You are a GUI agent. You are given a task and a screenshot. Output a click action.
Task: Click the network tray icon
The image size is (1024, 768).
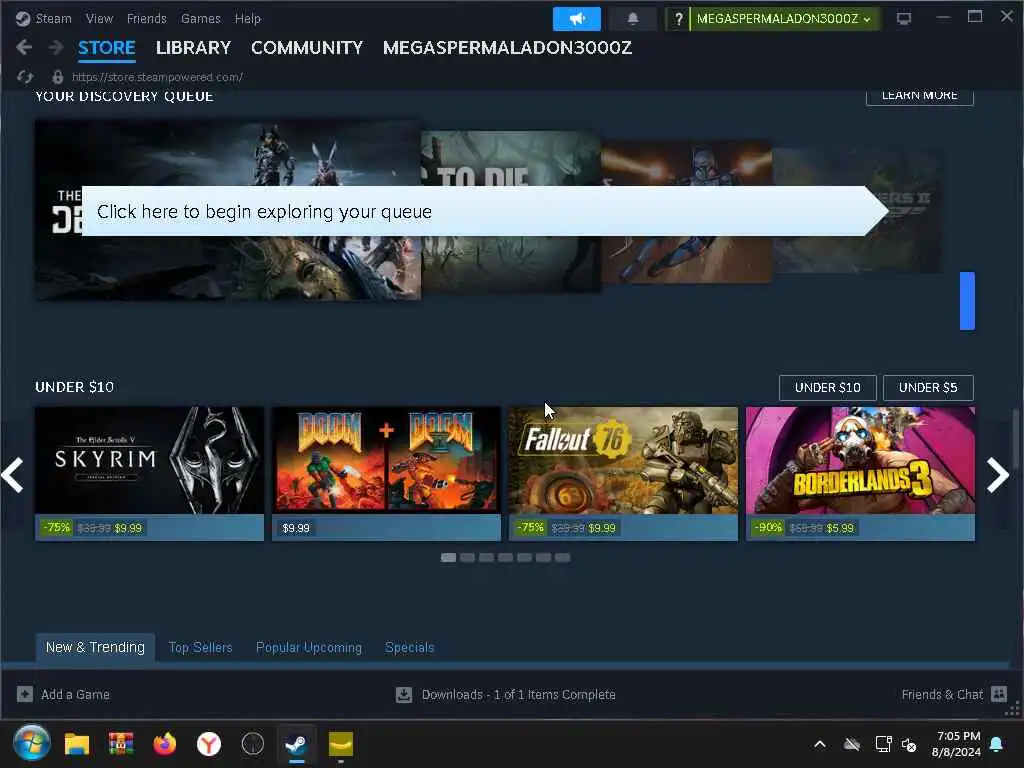point(883,744)
